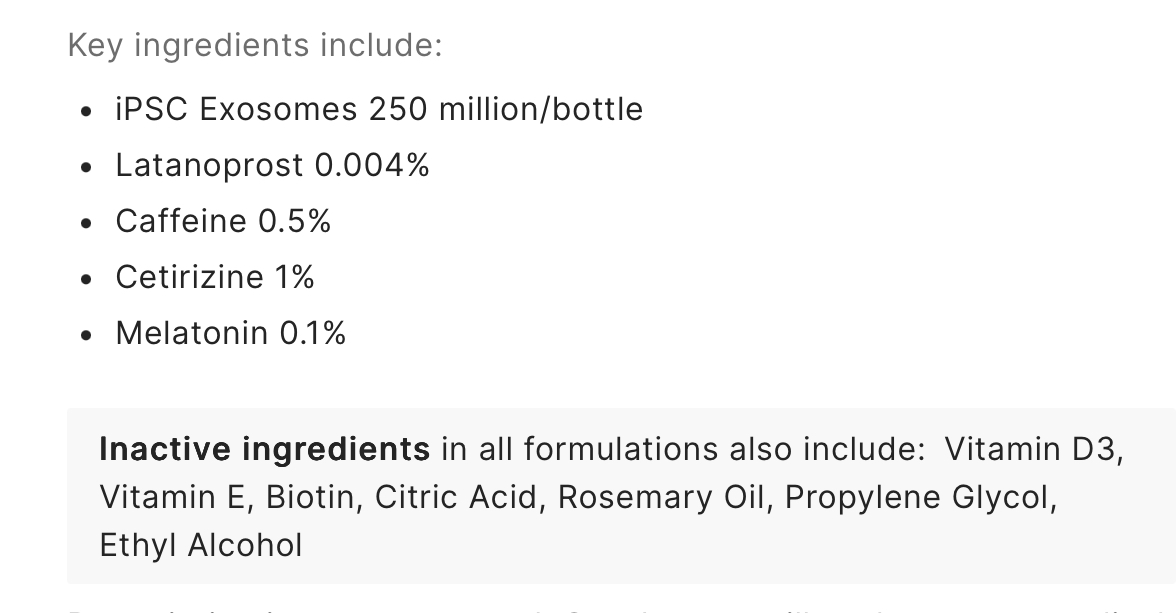
Task: Click the "Key ingredients include:" heading text
Action: 255,45
